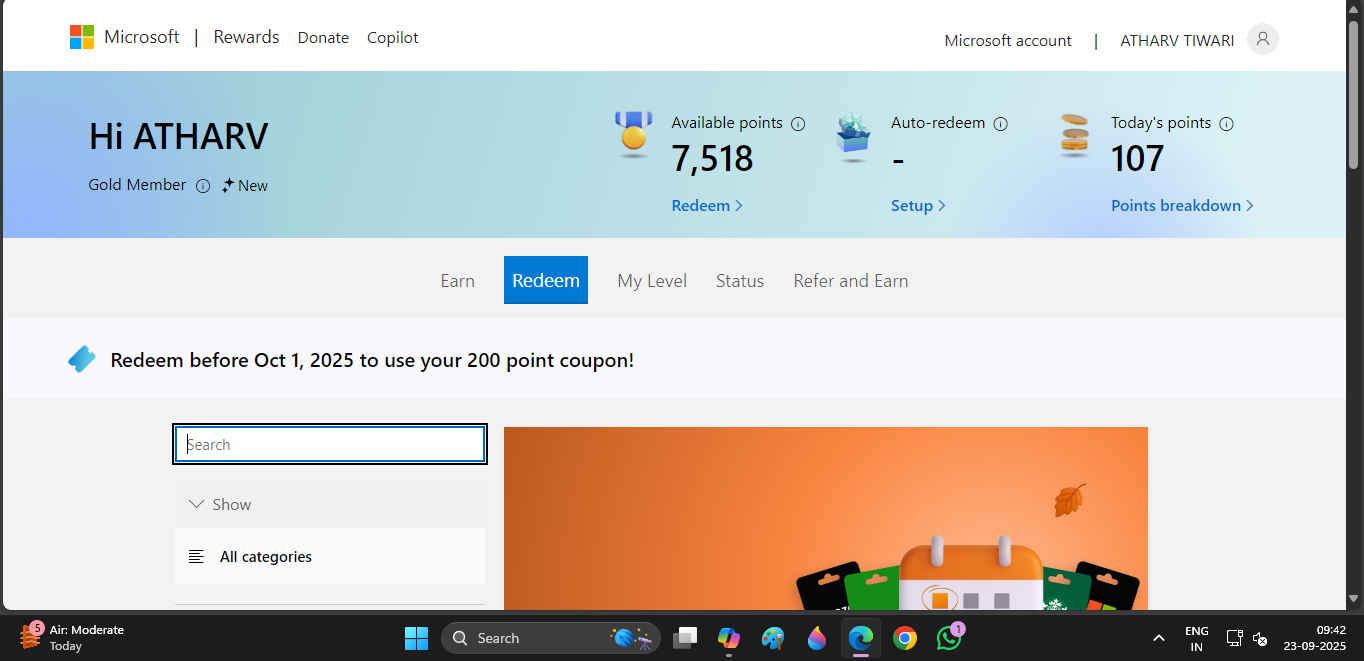Open the ATHARV TIWARI profile avatar
The width and height of the screenshot is (1364, 661).
click(x=1263, y=39)
